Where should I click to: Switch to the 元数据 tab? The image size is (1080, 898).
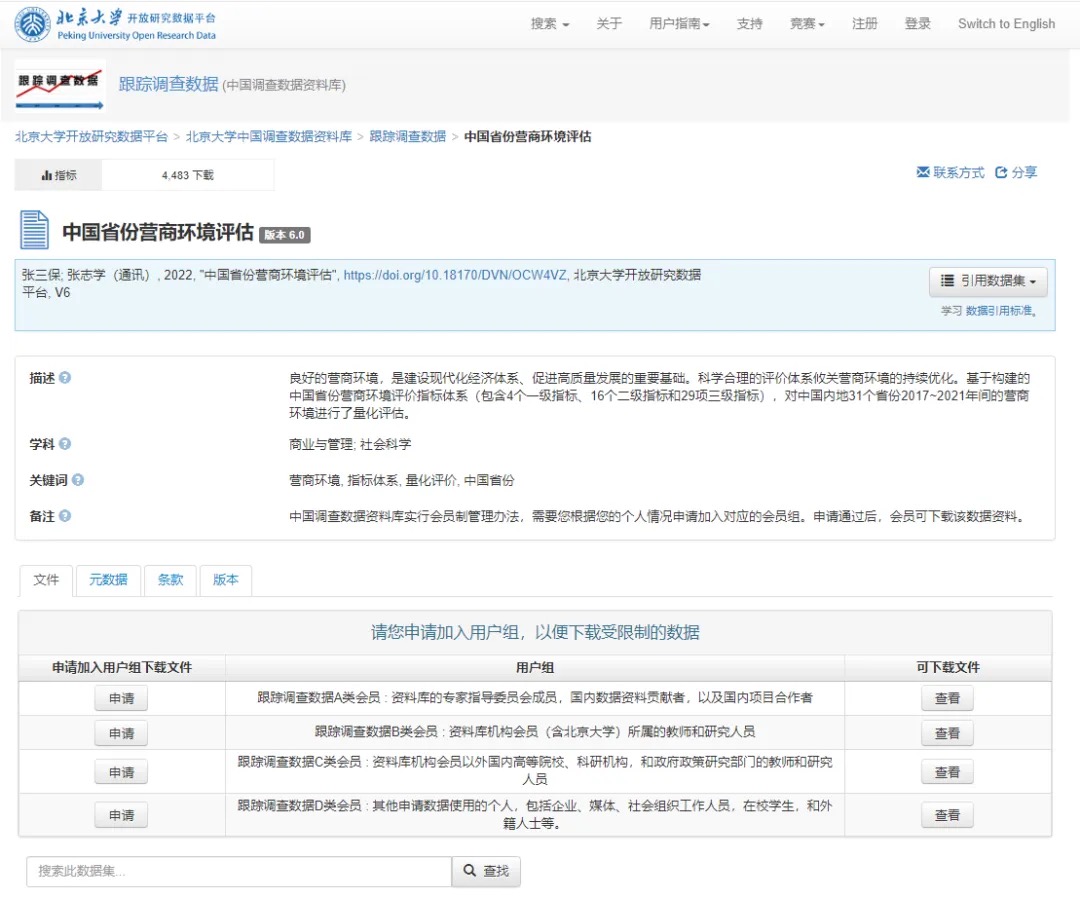(108, 580)
